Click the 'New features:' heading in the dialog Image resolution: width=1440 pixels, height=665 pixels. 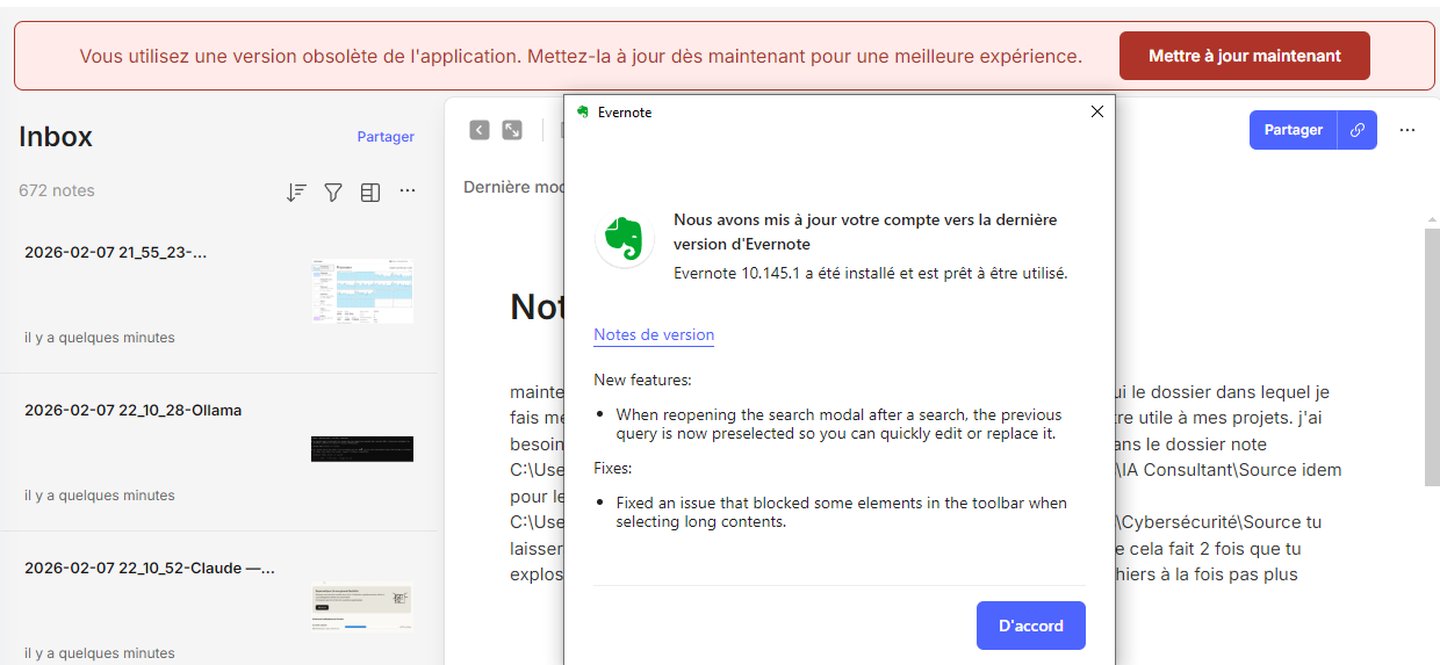pos(643,380)
